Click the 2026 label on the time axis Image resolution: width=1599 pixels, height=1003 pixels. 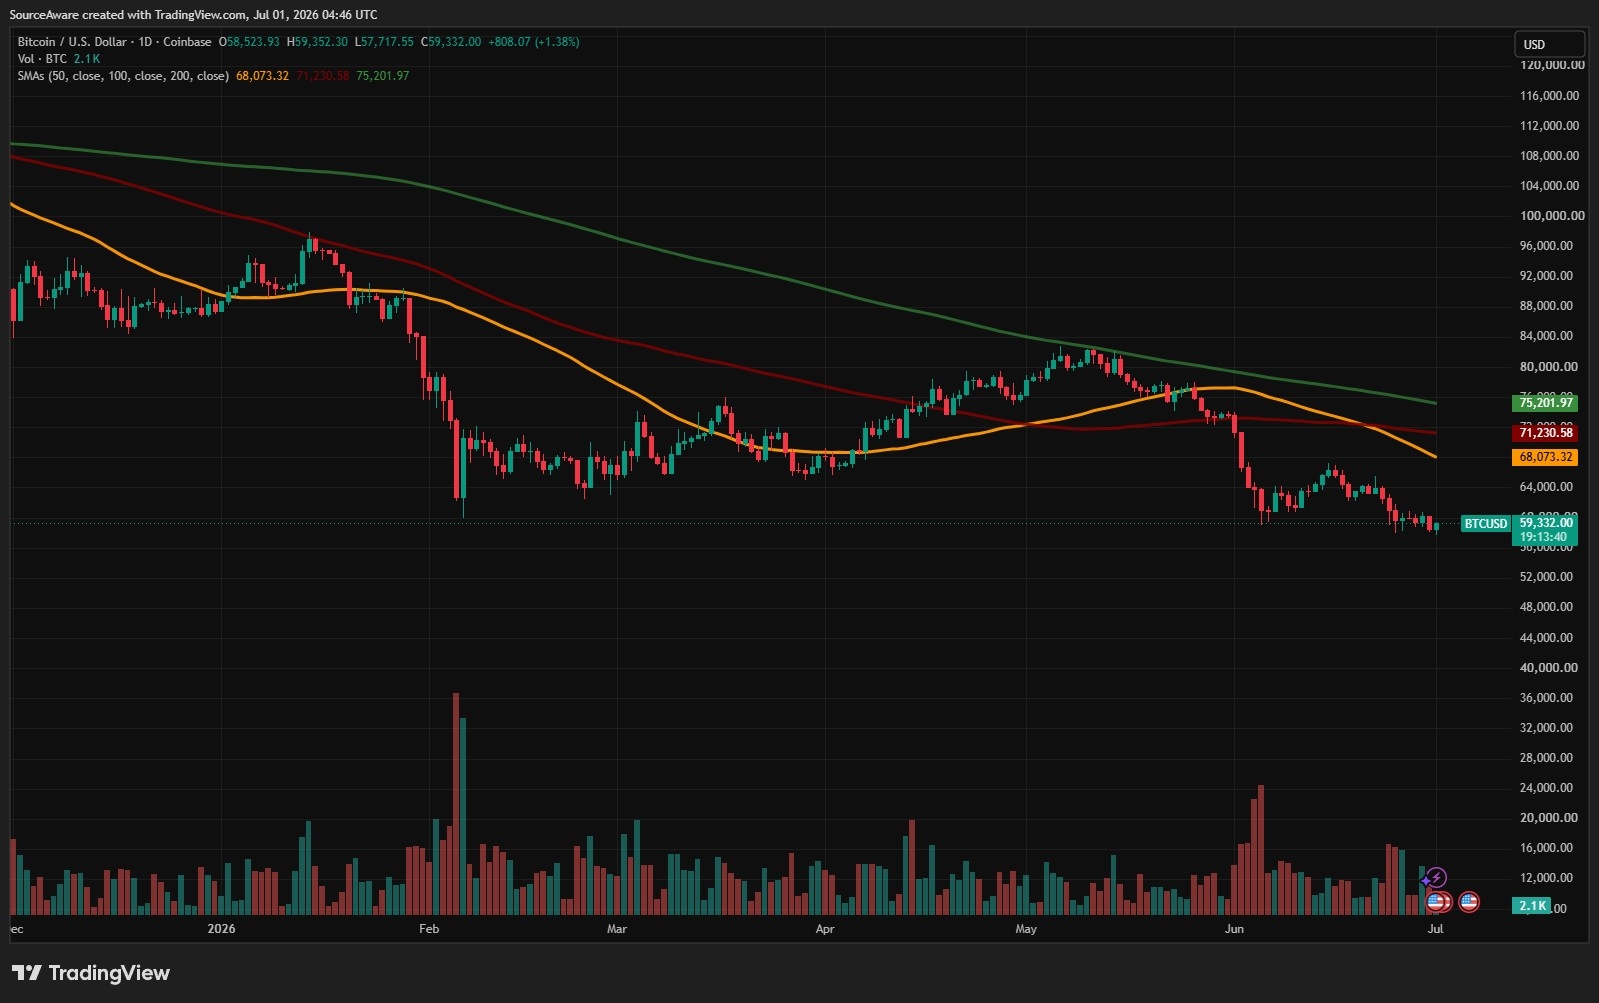[x=221, y=929]
